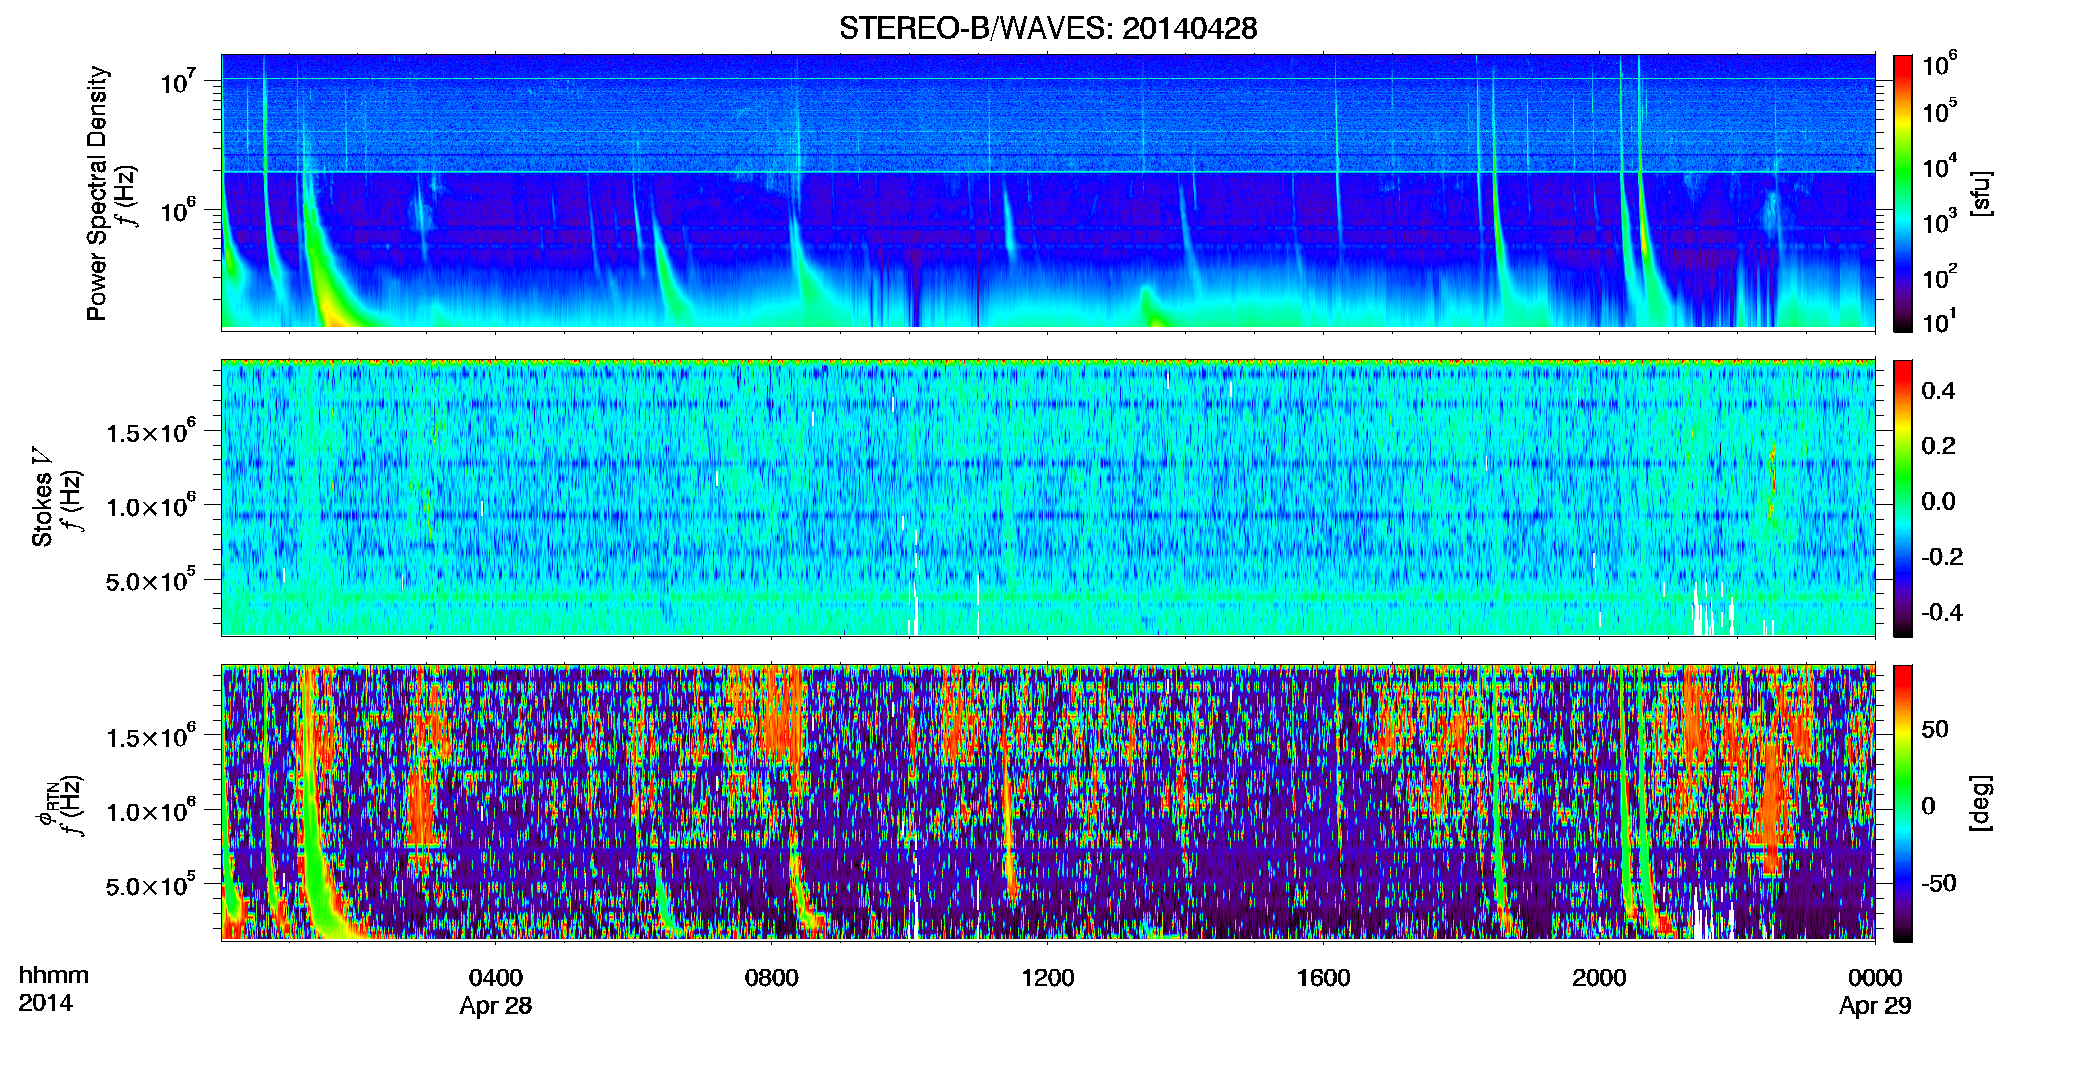2096x1080 pixels.
Task: Click the top spectral density color bar
Action: [1903, 193]
